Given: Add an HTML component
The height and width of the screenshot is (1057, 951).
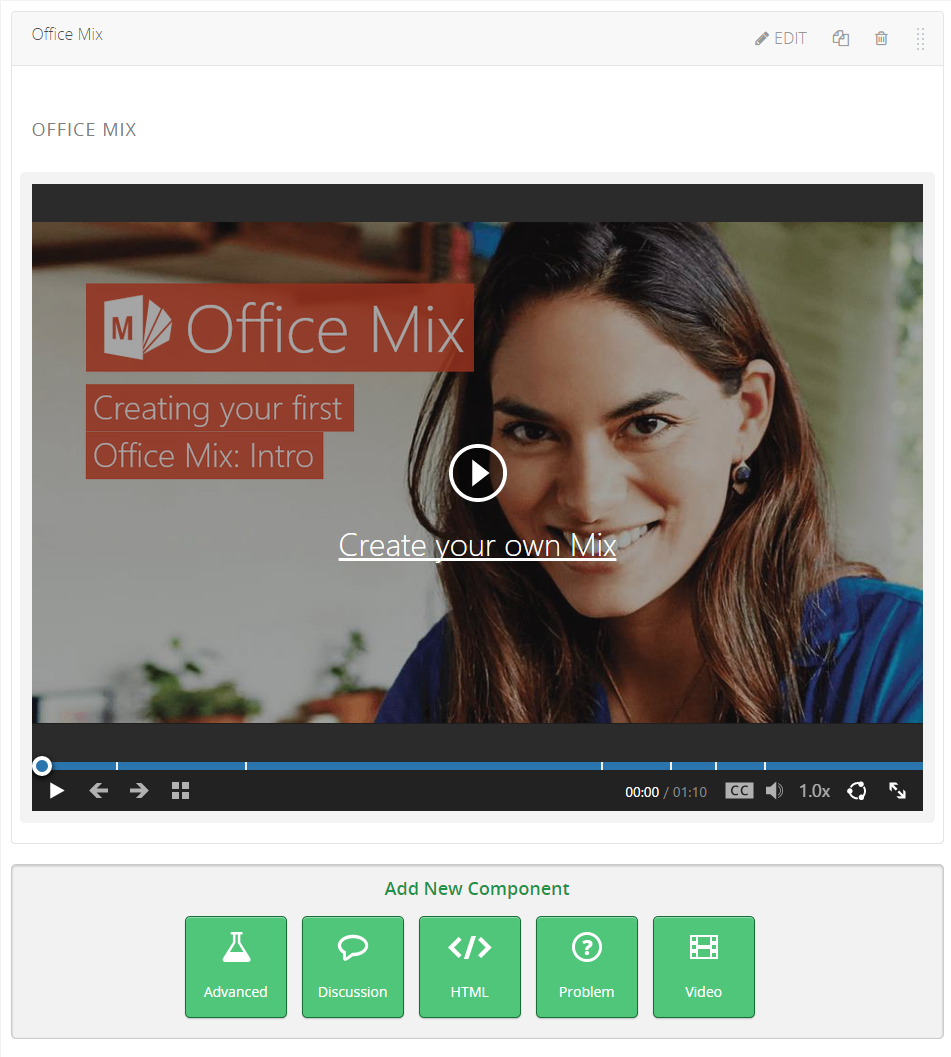Looking at the screenshot, I should 470,967.
